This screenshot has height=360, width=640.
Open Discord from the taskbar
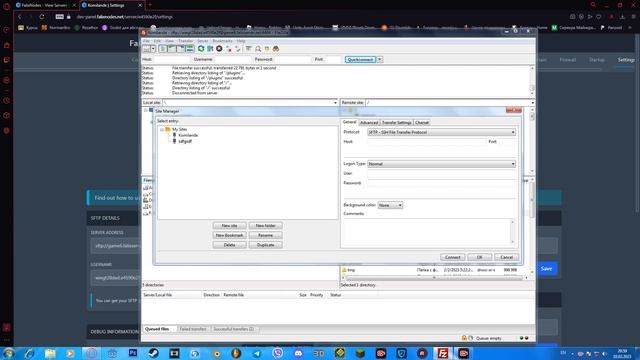(298, 353)
